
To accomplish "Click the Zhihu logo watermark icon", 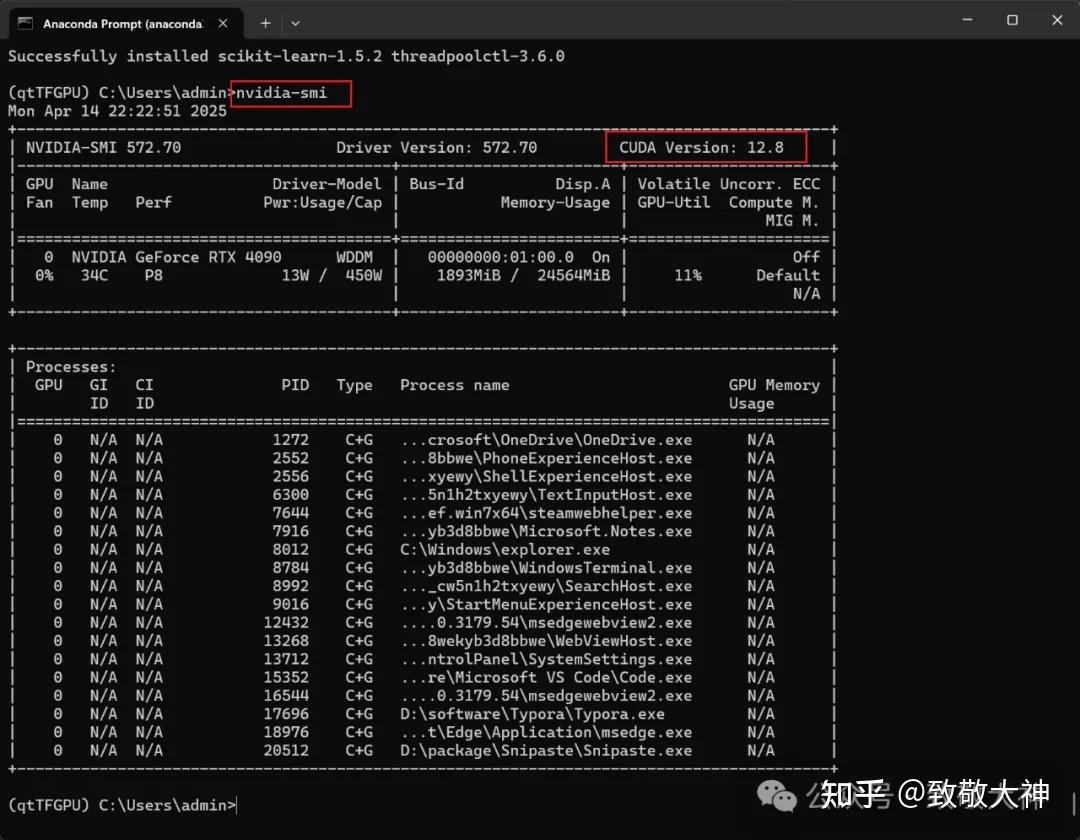I will (777, 795).
